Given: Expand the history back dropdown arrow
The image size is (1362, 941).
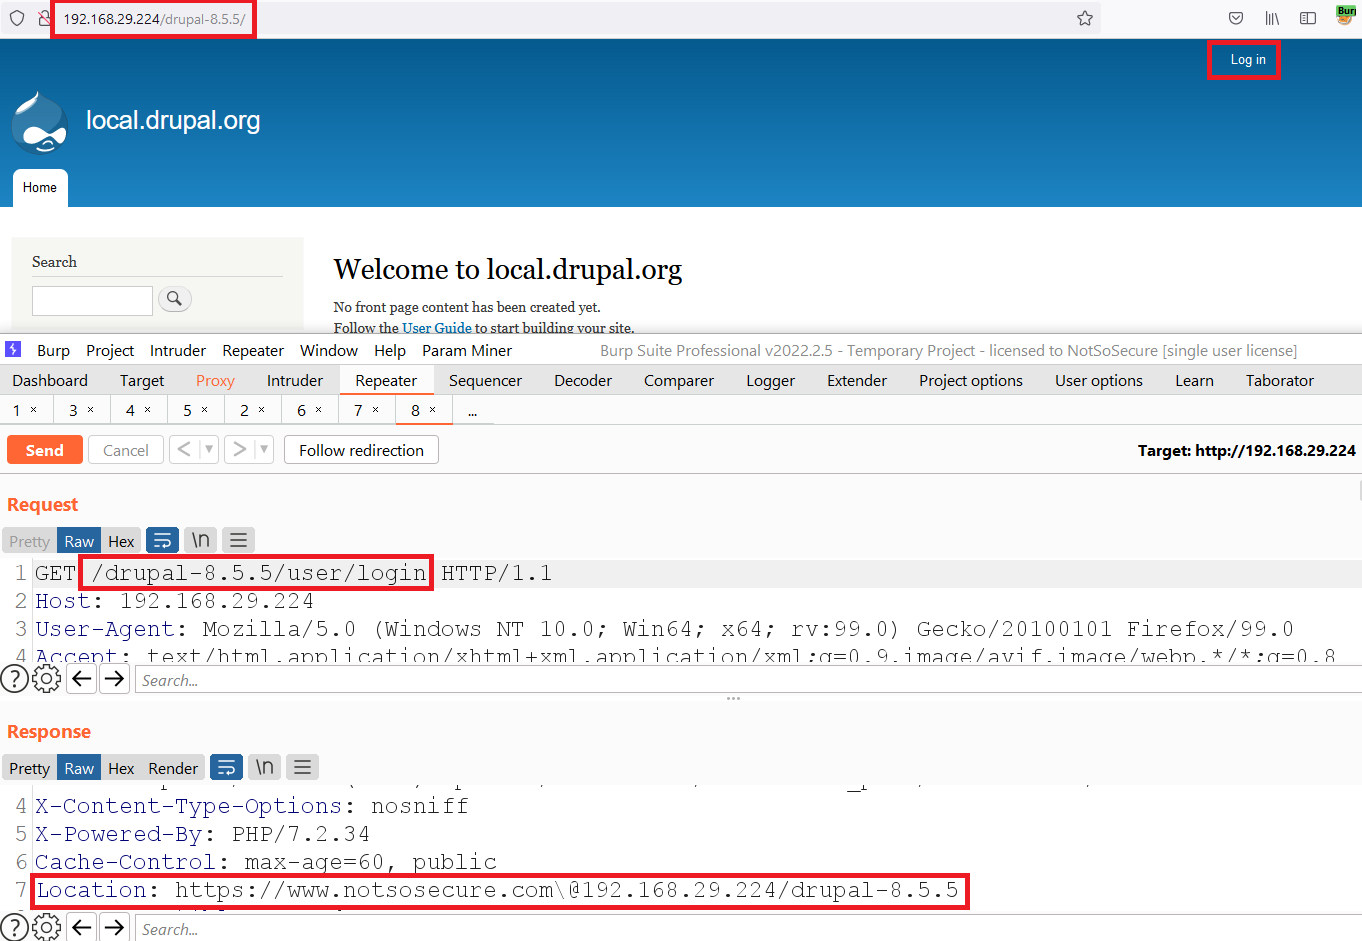Looking at the screenshot, I should (x=209, y=450).
